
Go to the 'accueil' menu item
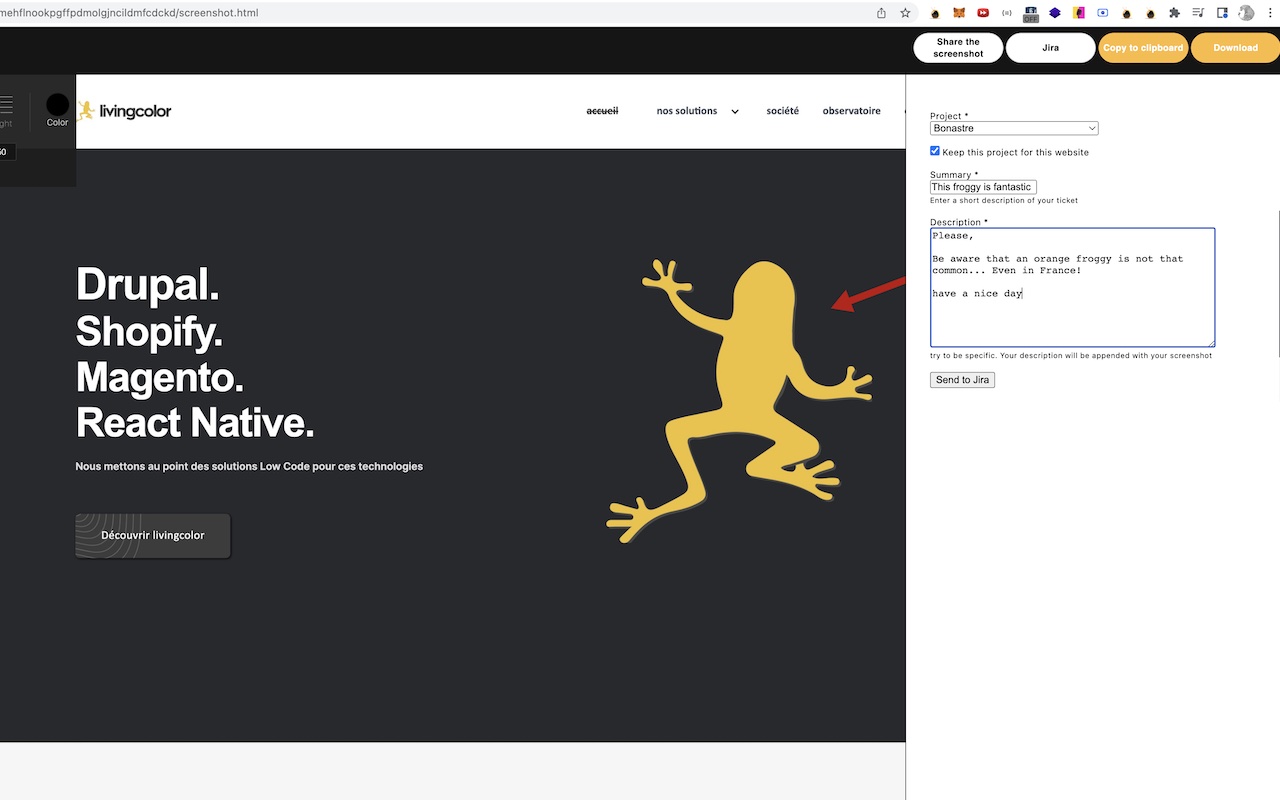tap(602, 111)
